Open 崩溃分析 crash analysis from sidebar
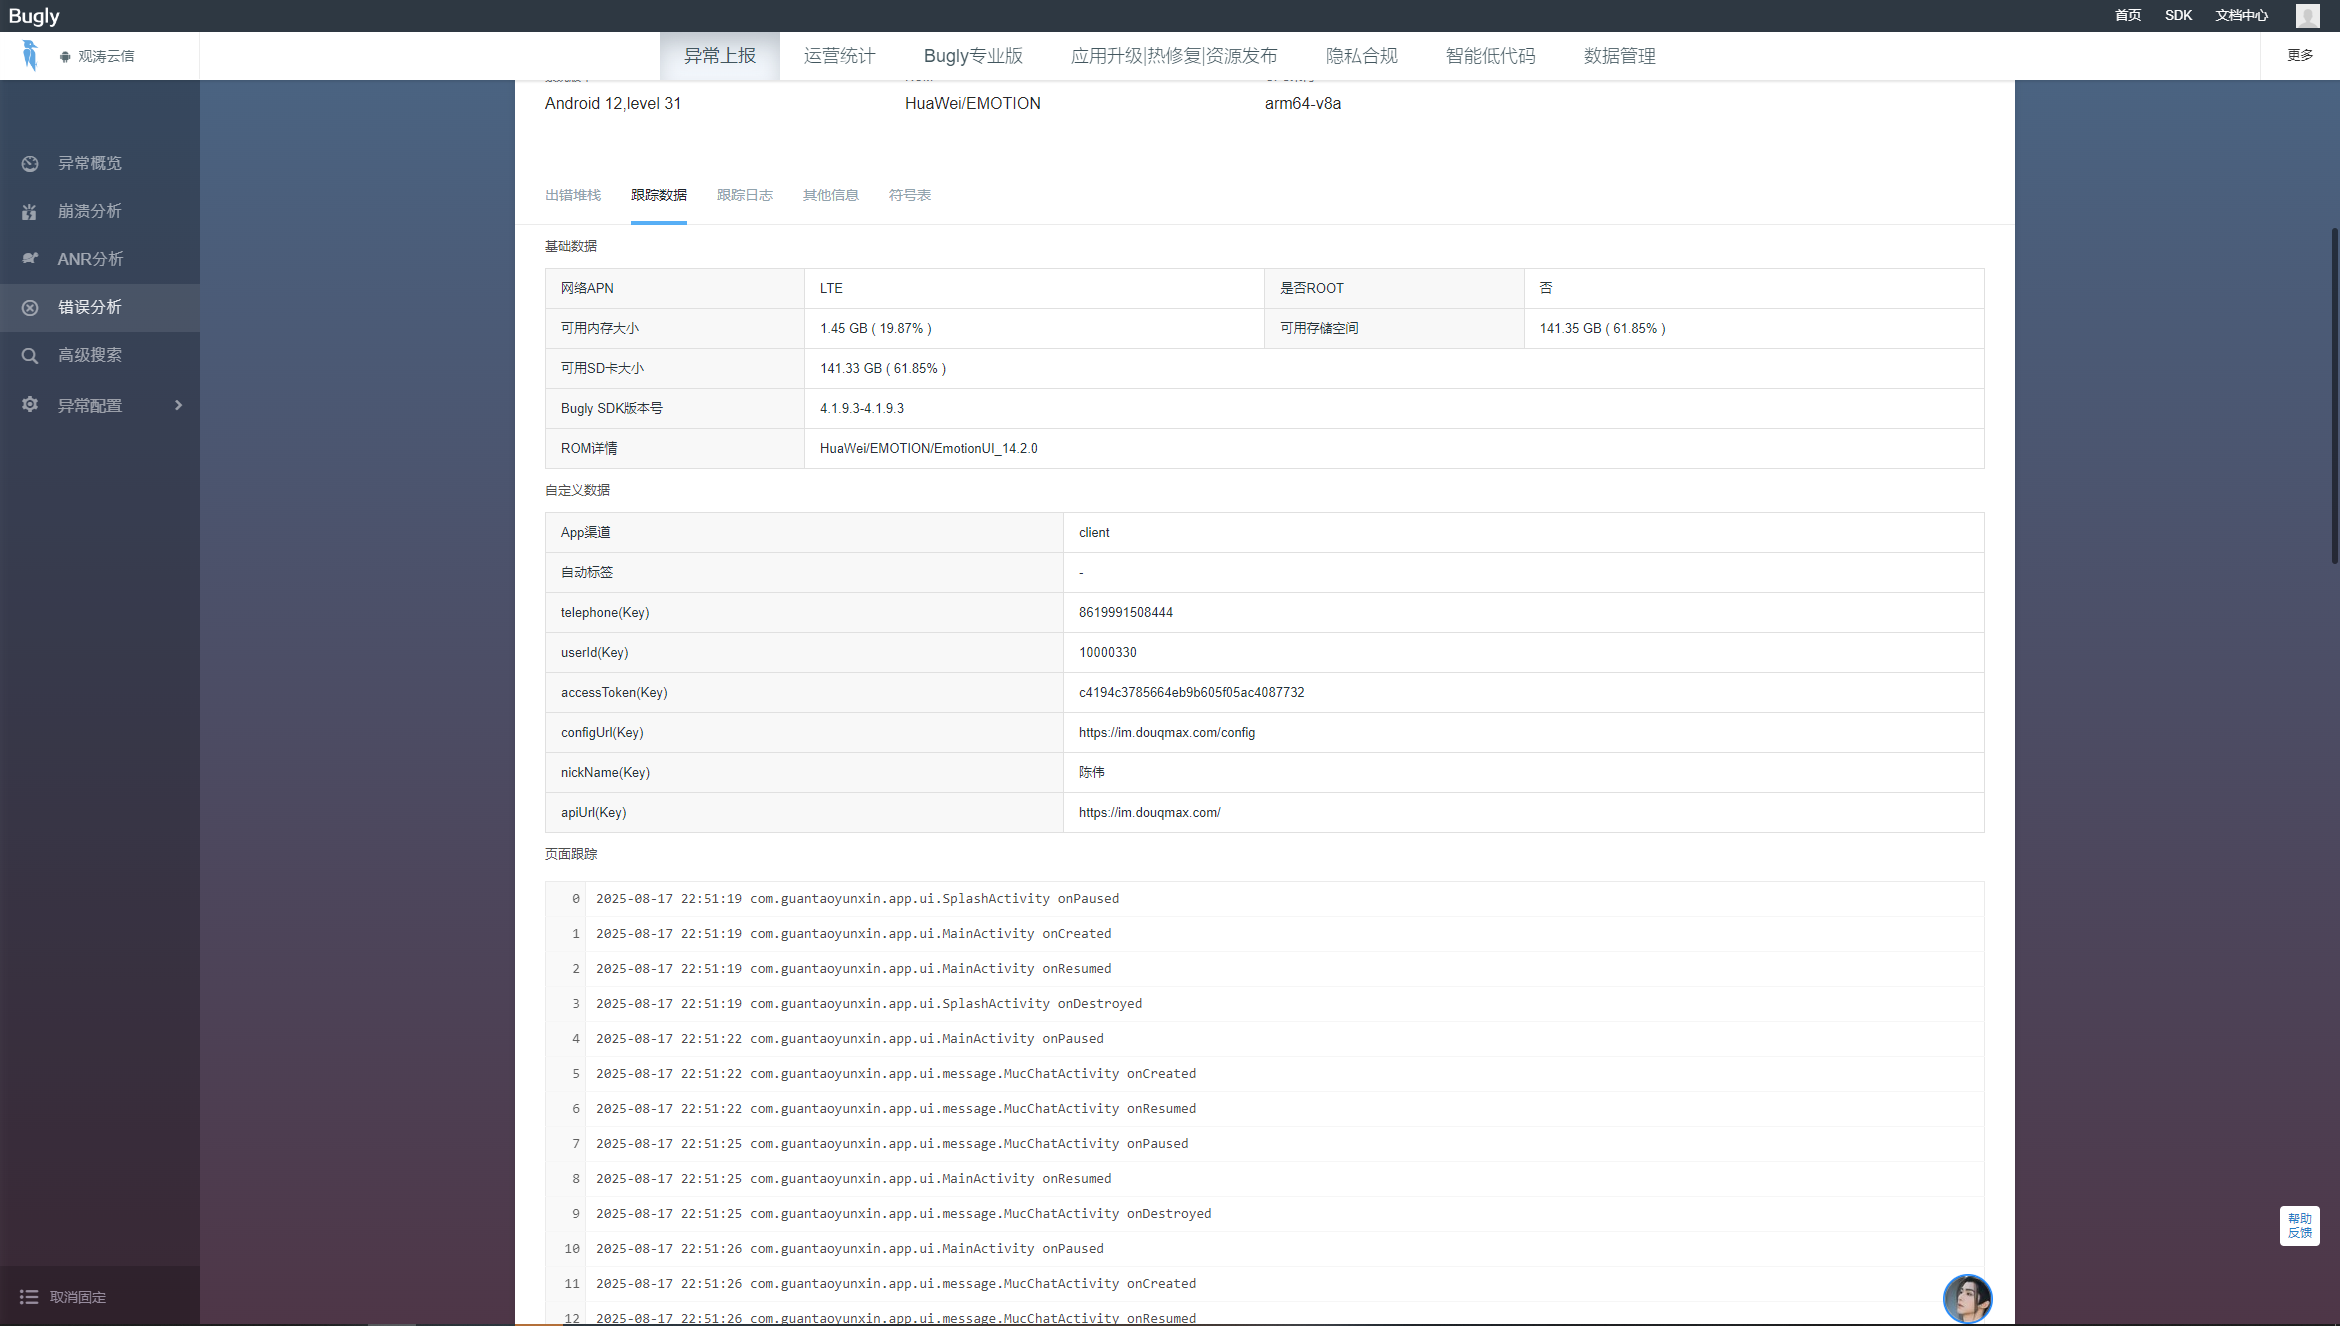2340x1326 pixels. [30, 211]
